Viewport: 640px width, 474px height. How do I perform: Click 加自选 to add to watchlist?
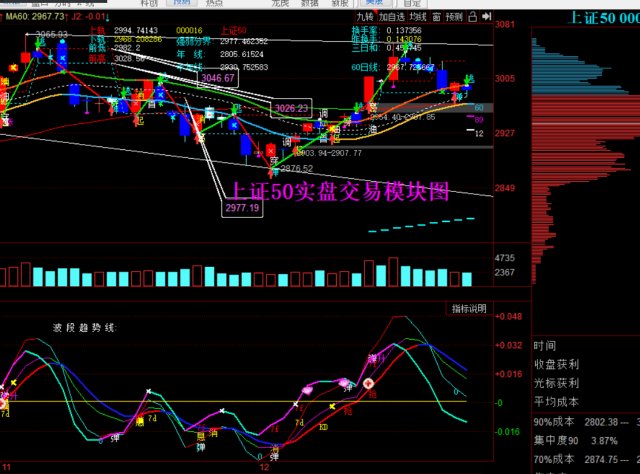click(x=392, y=17)
